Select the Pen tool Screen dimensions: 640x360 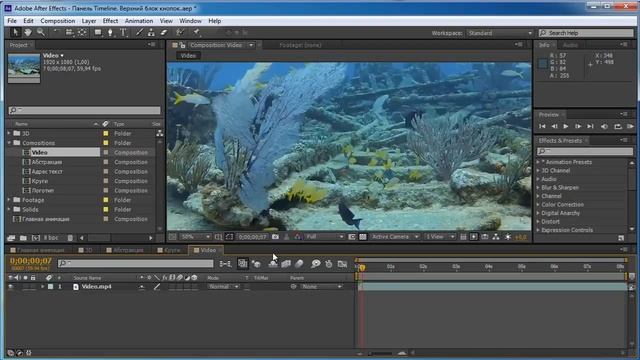[110, 32]
